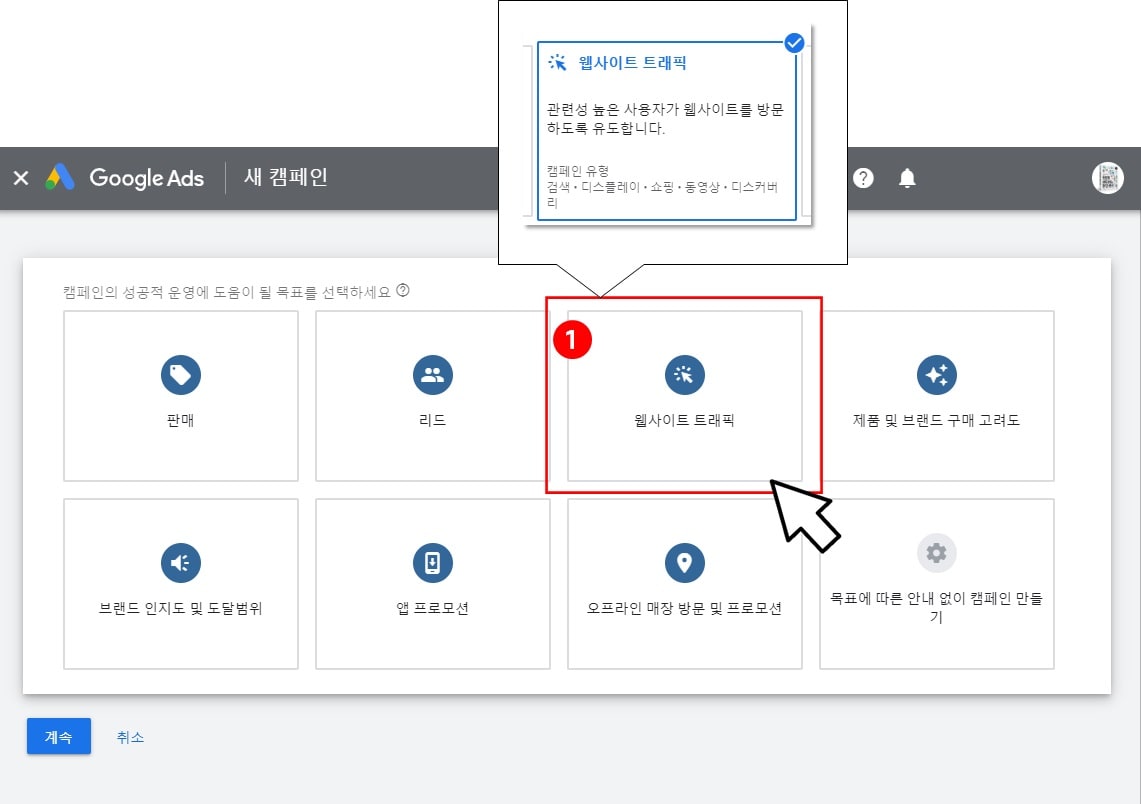1141x804 pixels.
Task: Close the new campaign page with the X icon
Action: [21, 178]
